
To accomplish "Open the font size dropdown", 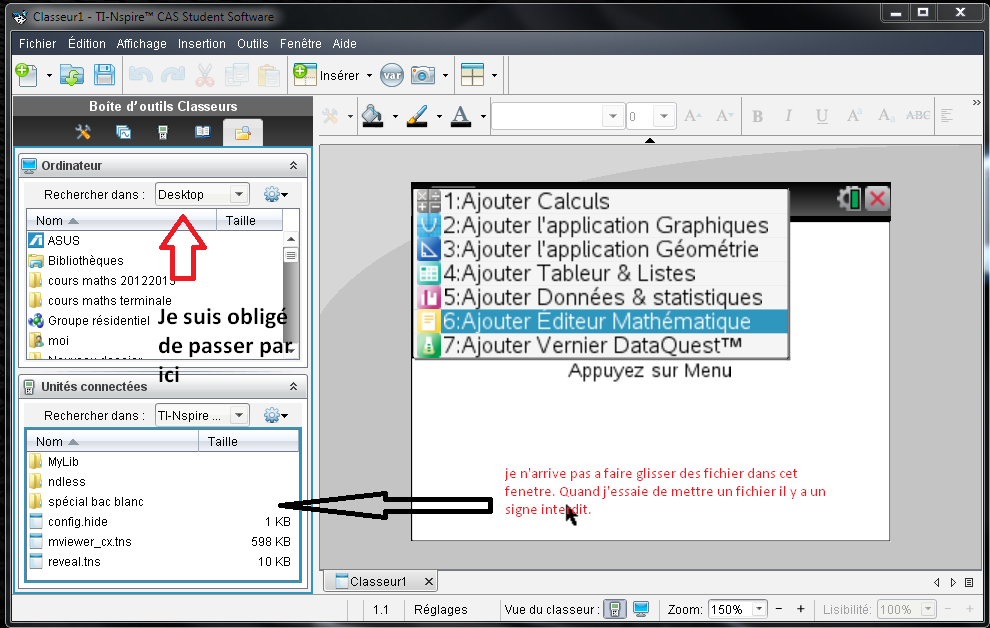I will click(664, 116).
